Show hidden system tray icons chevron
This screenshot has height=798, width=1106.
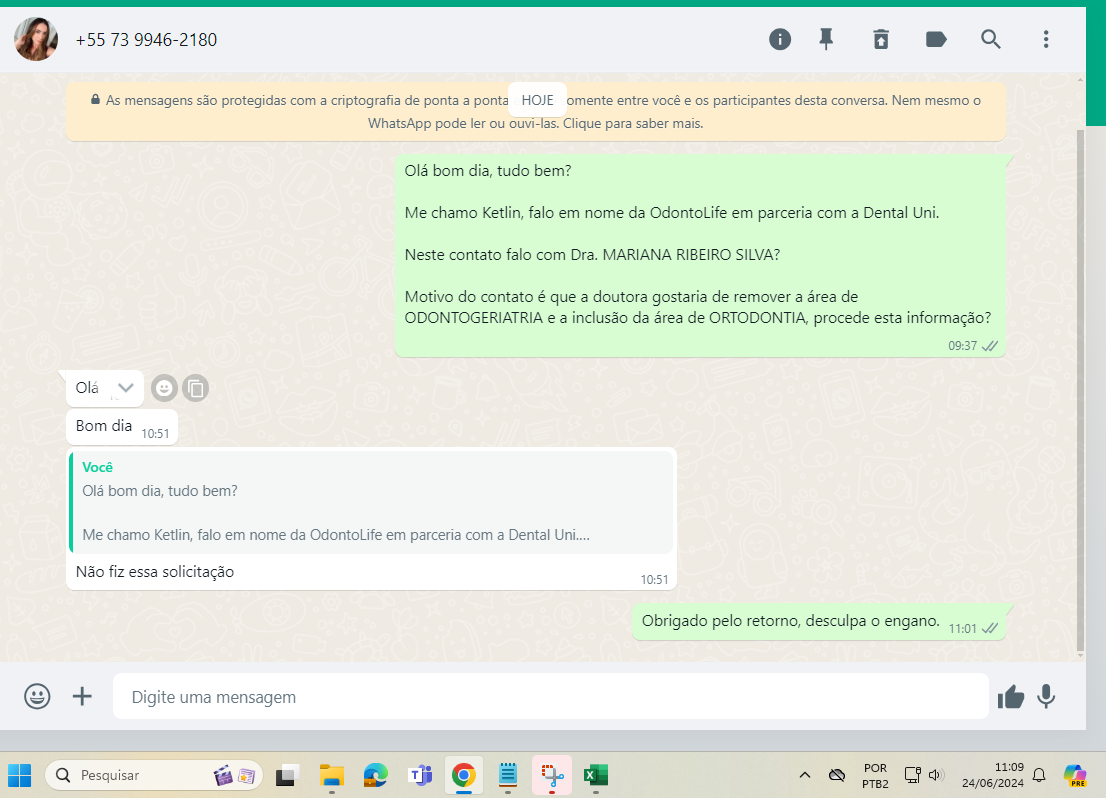coord(805,775)
